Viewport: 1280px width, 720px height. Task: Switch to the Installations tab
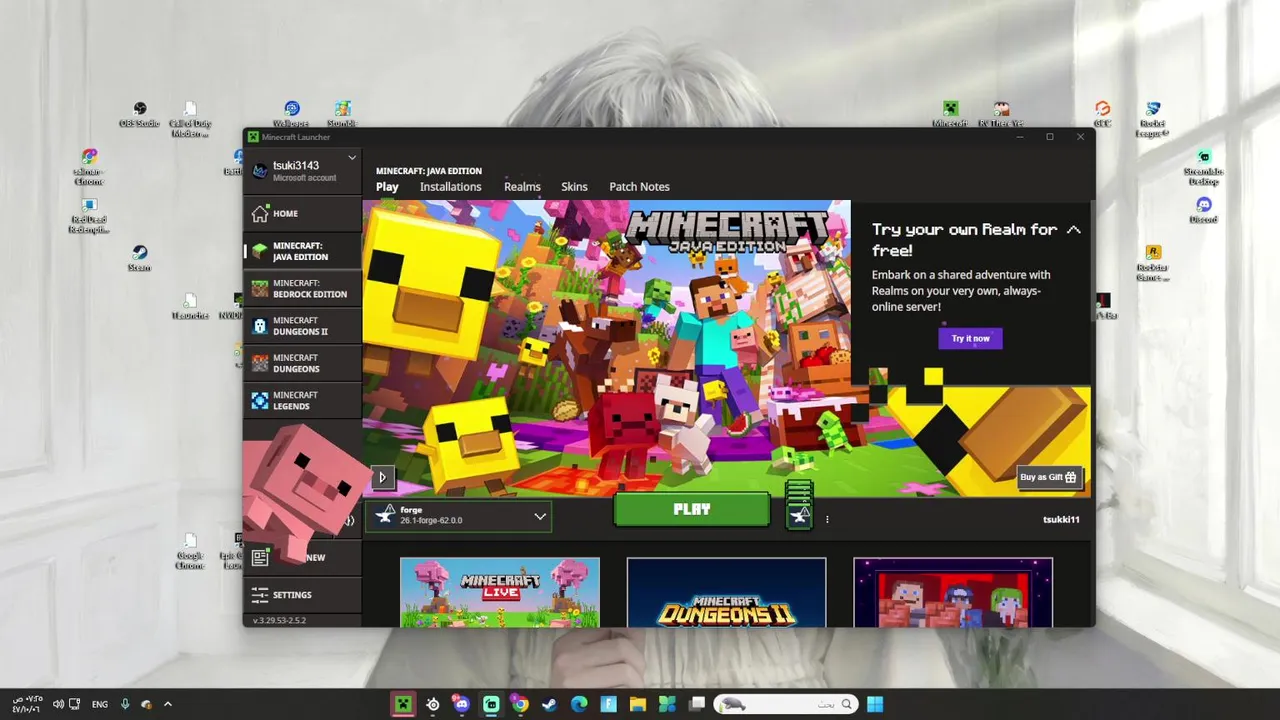[x=450, y=187]
